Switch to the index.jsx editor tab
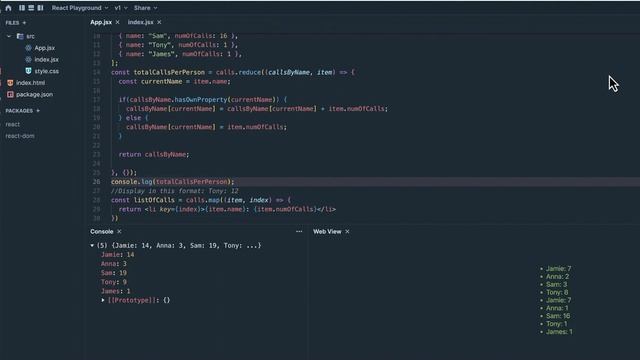The height and width of the screenshot is (360, 640). coord(140,22)
